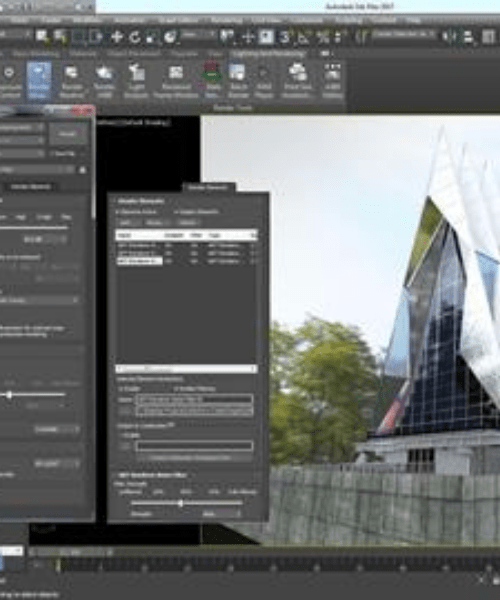Choose the Rectangular Selection Region tool
This screenshot has width=500, height=600.
tap(78, 37)
